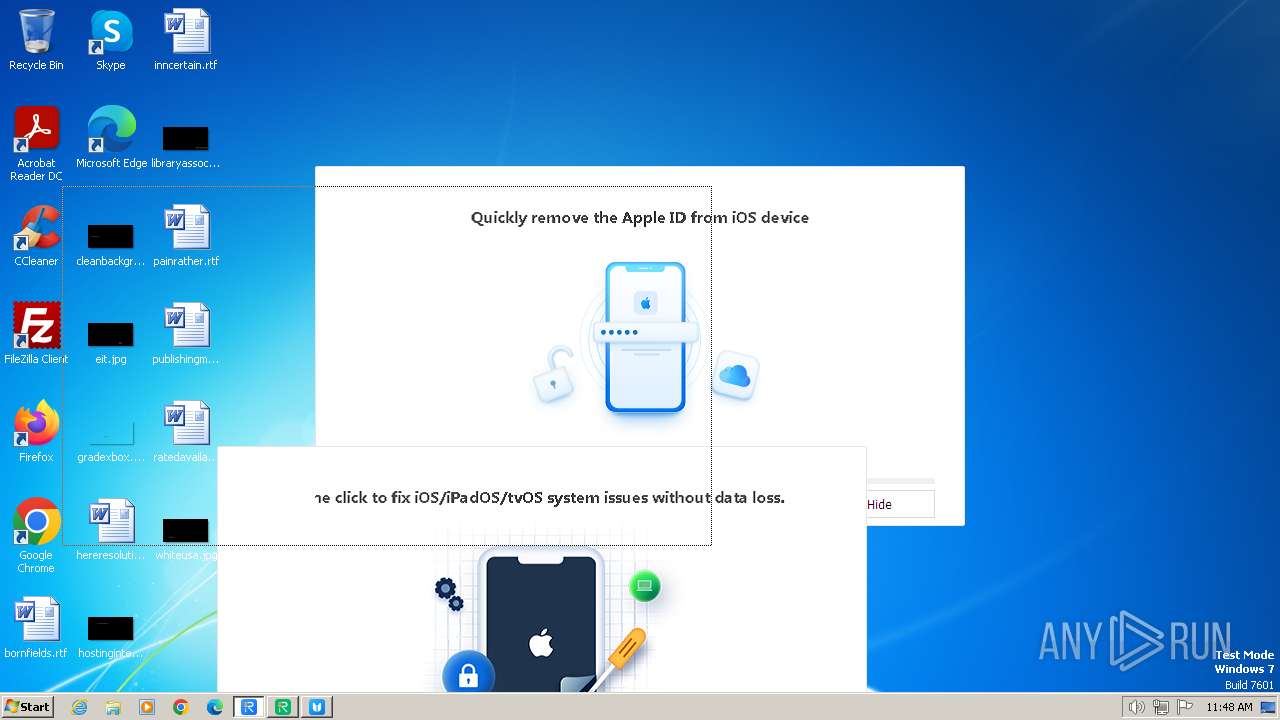Open Action Center flag icon
Viewport: 1280px width, 720px height.
click(x=1184, y=707)
